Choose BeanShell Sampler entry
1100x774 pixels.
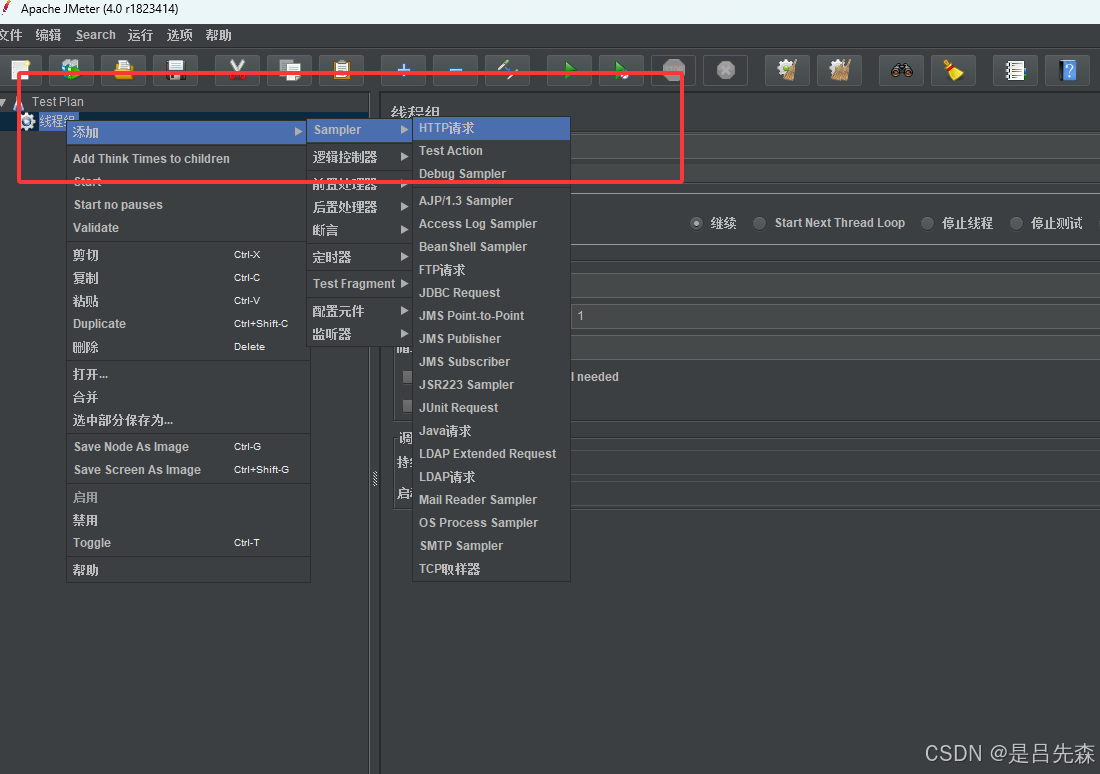[491, 247]
